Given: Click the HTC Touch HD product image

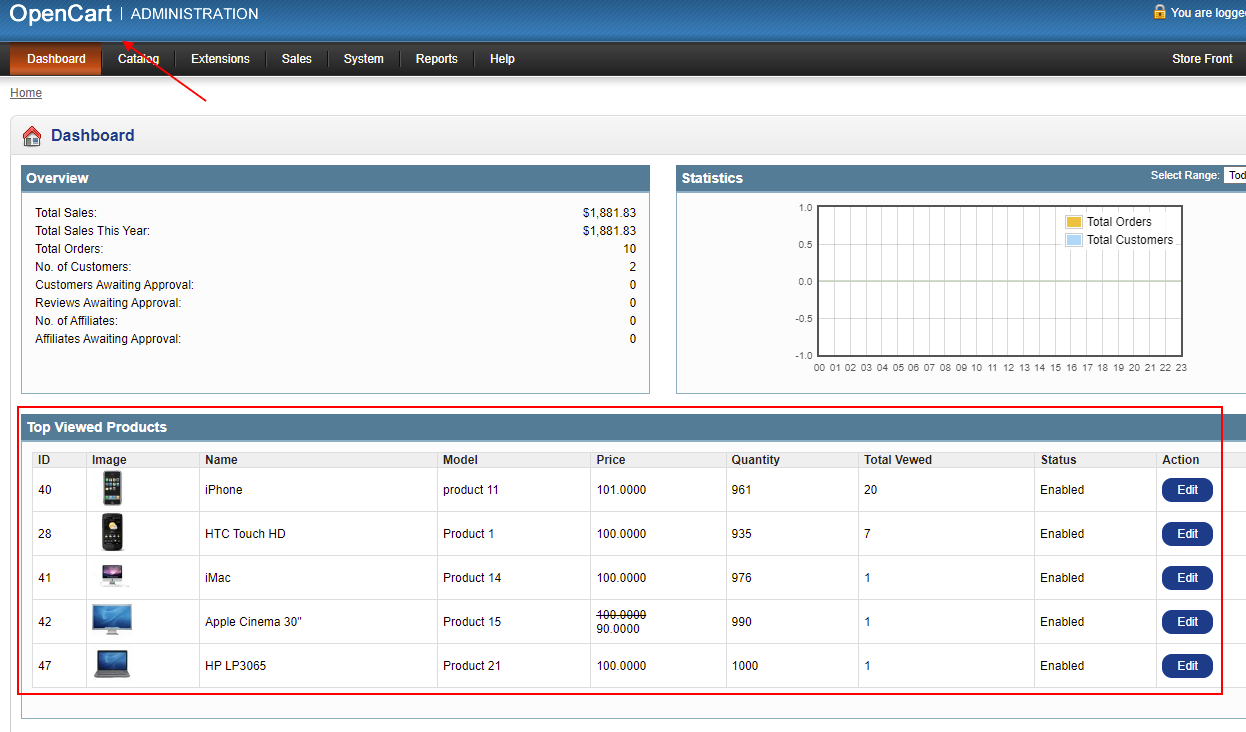Looking at the screenshot, I should coord(112,532).
